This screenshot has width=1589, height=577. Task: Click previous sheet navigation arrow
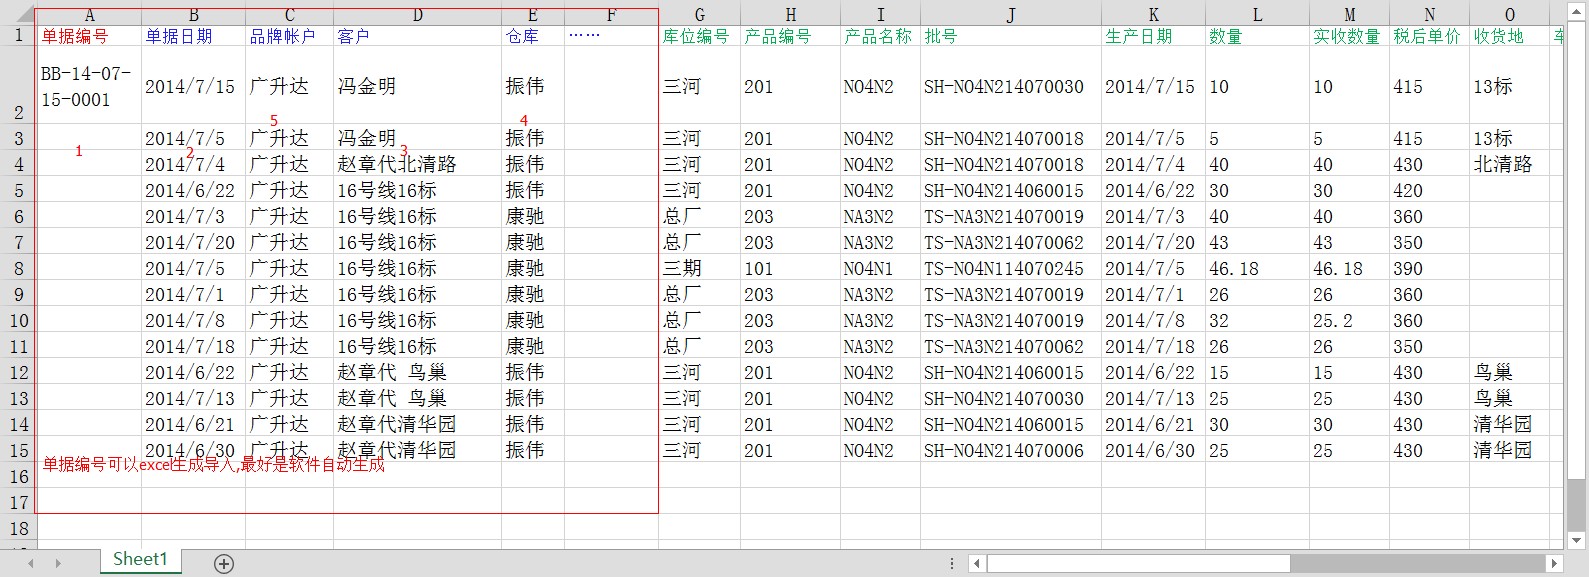point(31,564)
